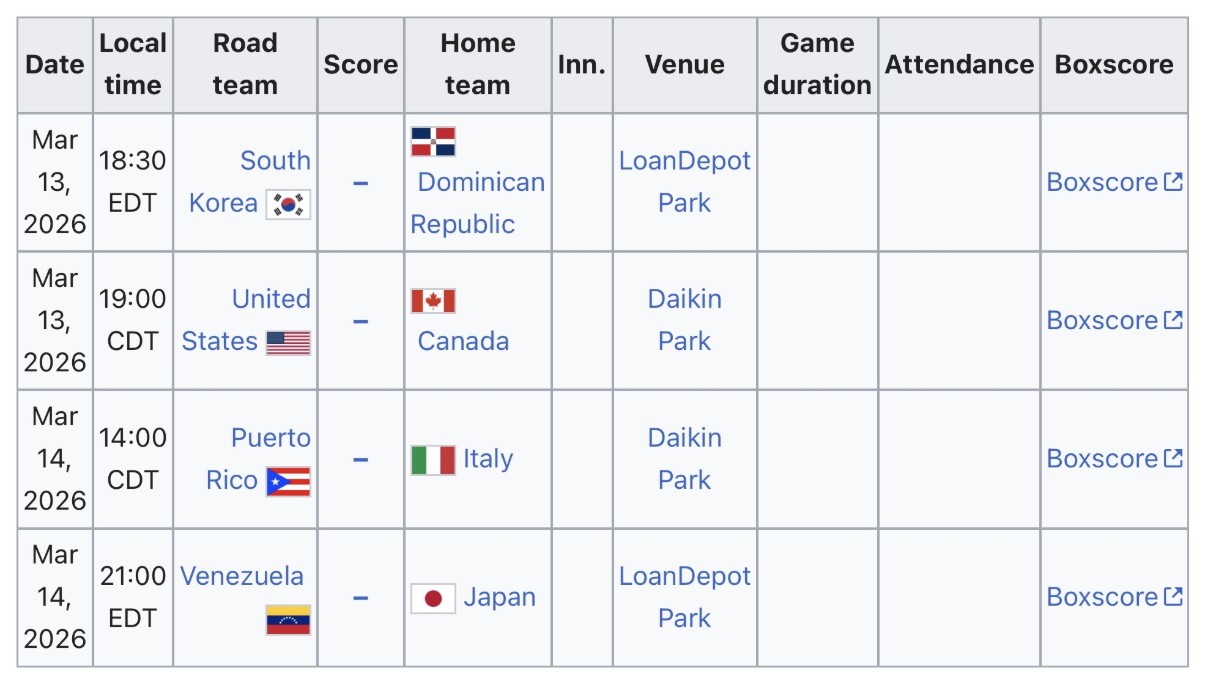Screen dimensions: 1205x685
Task: Follow the Canada team link
Action: point(463,341)
